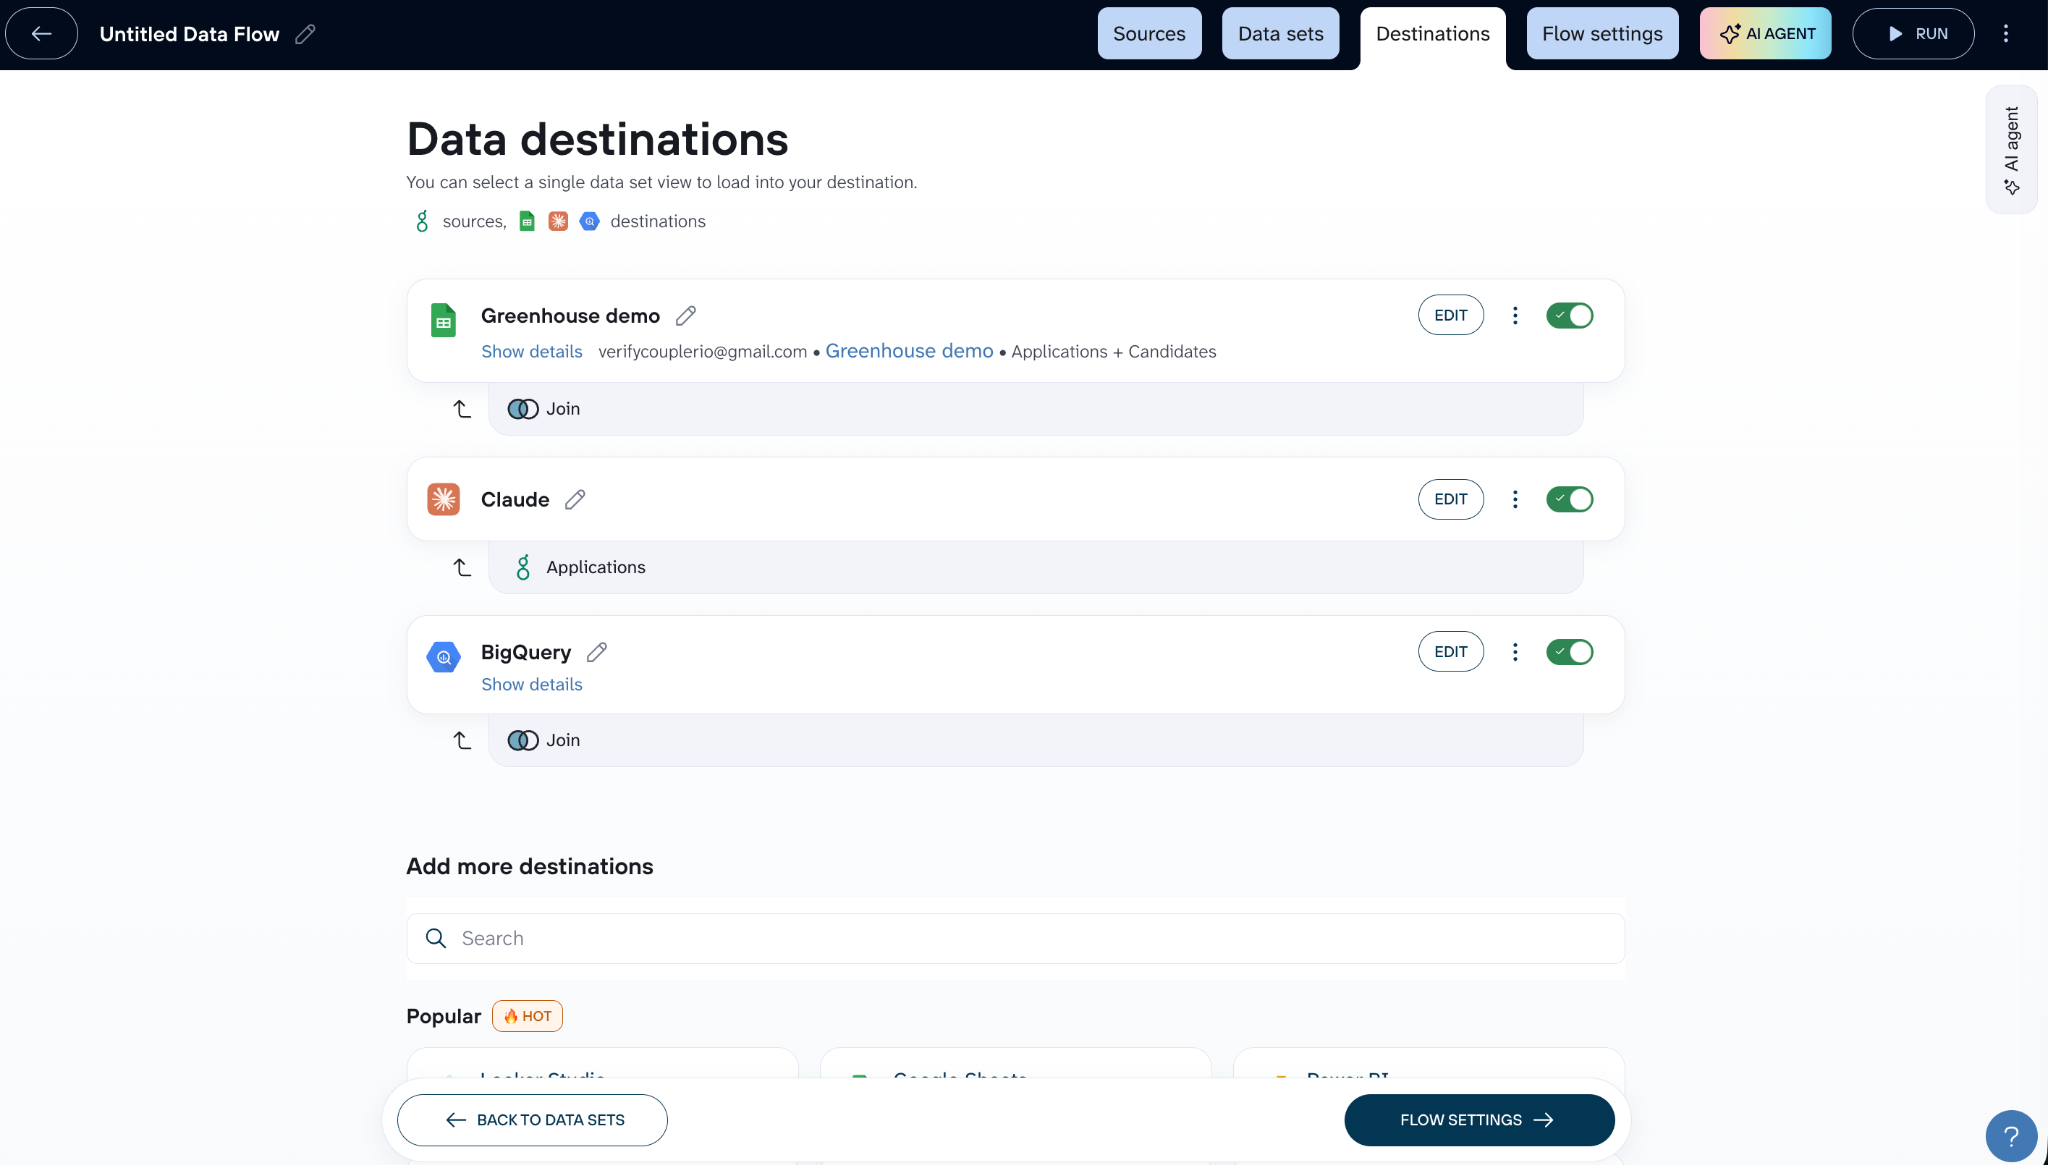Screen dimensions: 2048x1165
Task: Click the arrow icon beside Applications data set
Action: coord(462,567)
